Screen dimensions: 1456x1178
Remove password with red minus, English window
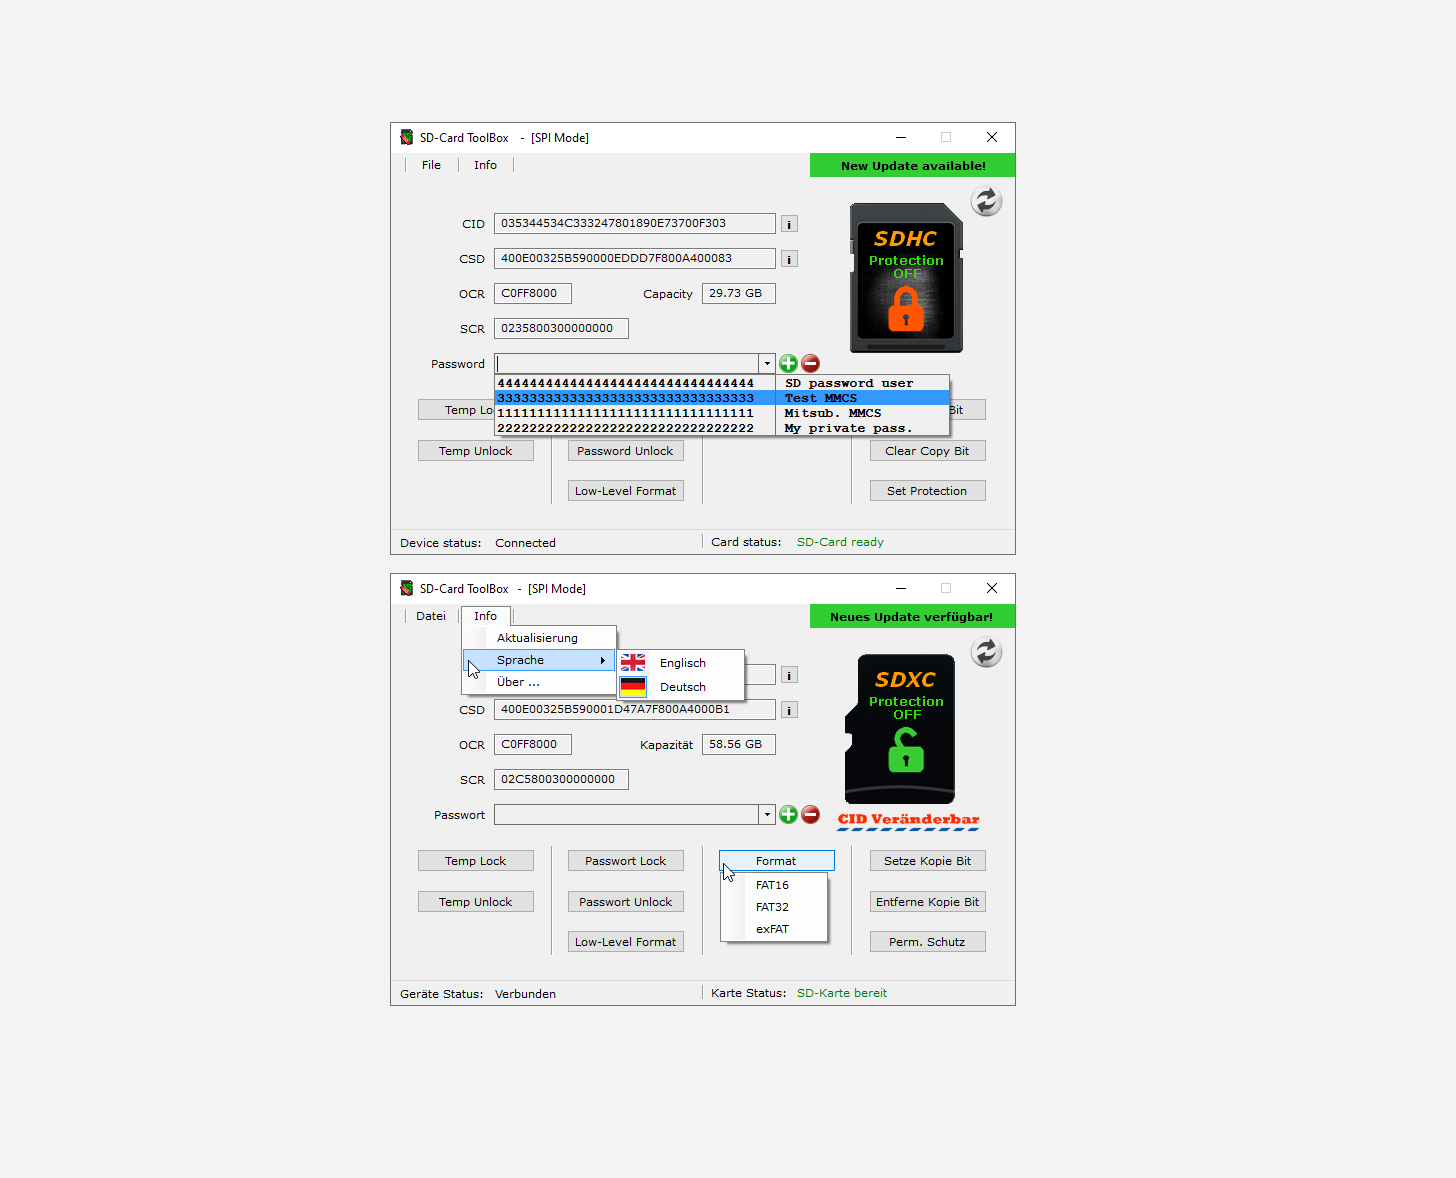click(811, 363)
